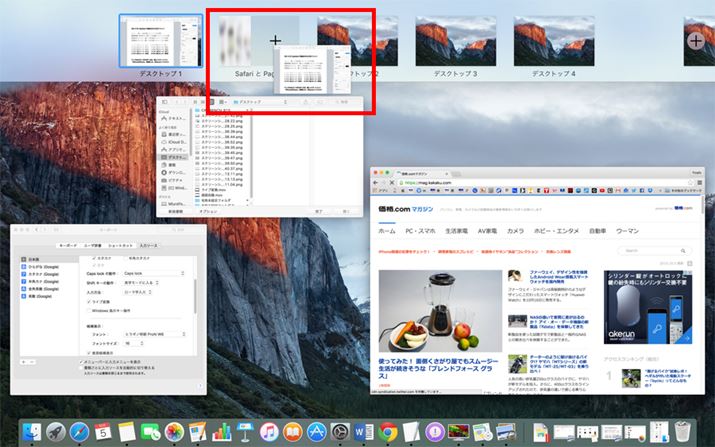Select the PC・スマホ navigation tab
This screenshot has width=715, height=447.
[424, 231]
